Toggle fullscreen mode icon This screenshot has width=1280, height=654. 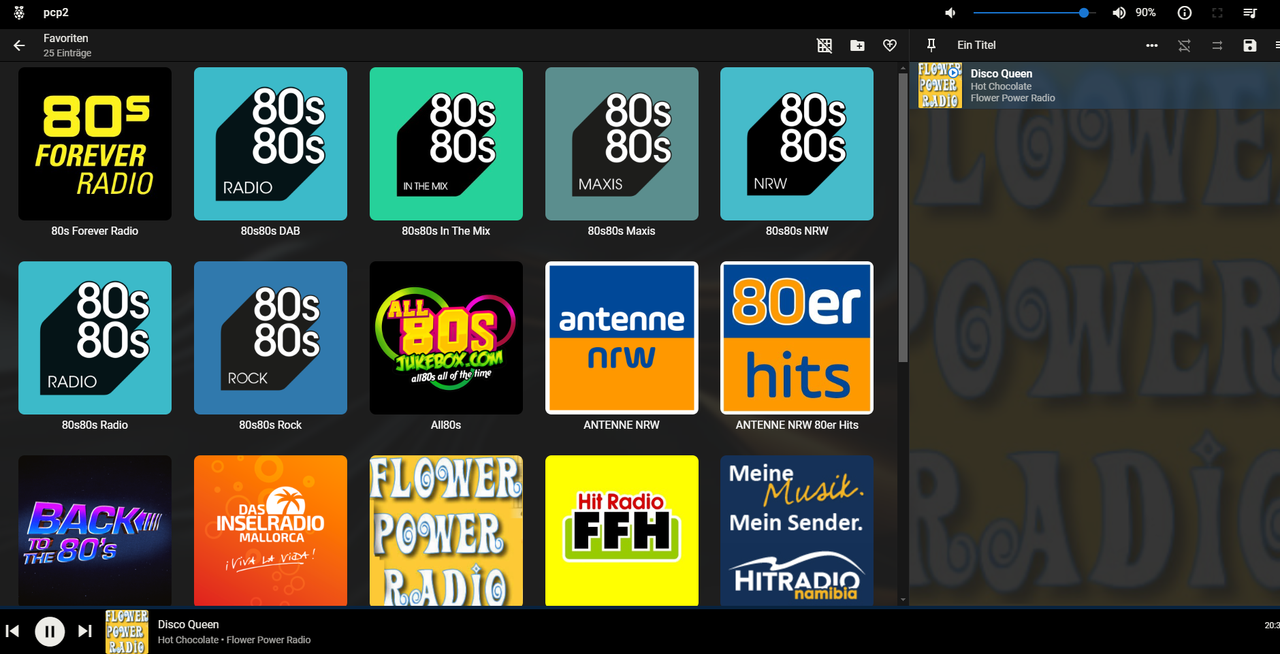point(1217,13)
